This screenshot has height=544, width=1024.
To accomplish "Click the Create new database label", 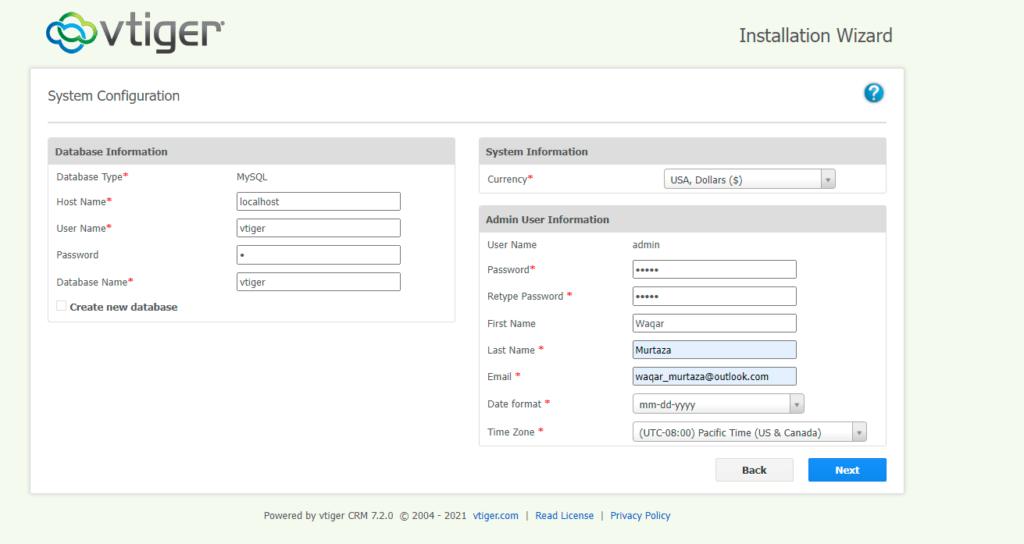I will pyautogui.click(x=123, y=307).
